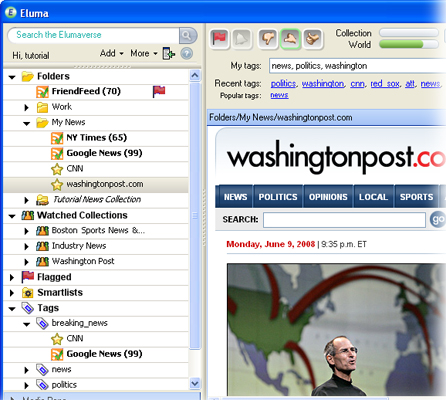Click the sign-out door icon beside More
Screen dimensions: 446x400
(169, 54)
